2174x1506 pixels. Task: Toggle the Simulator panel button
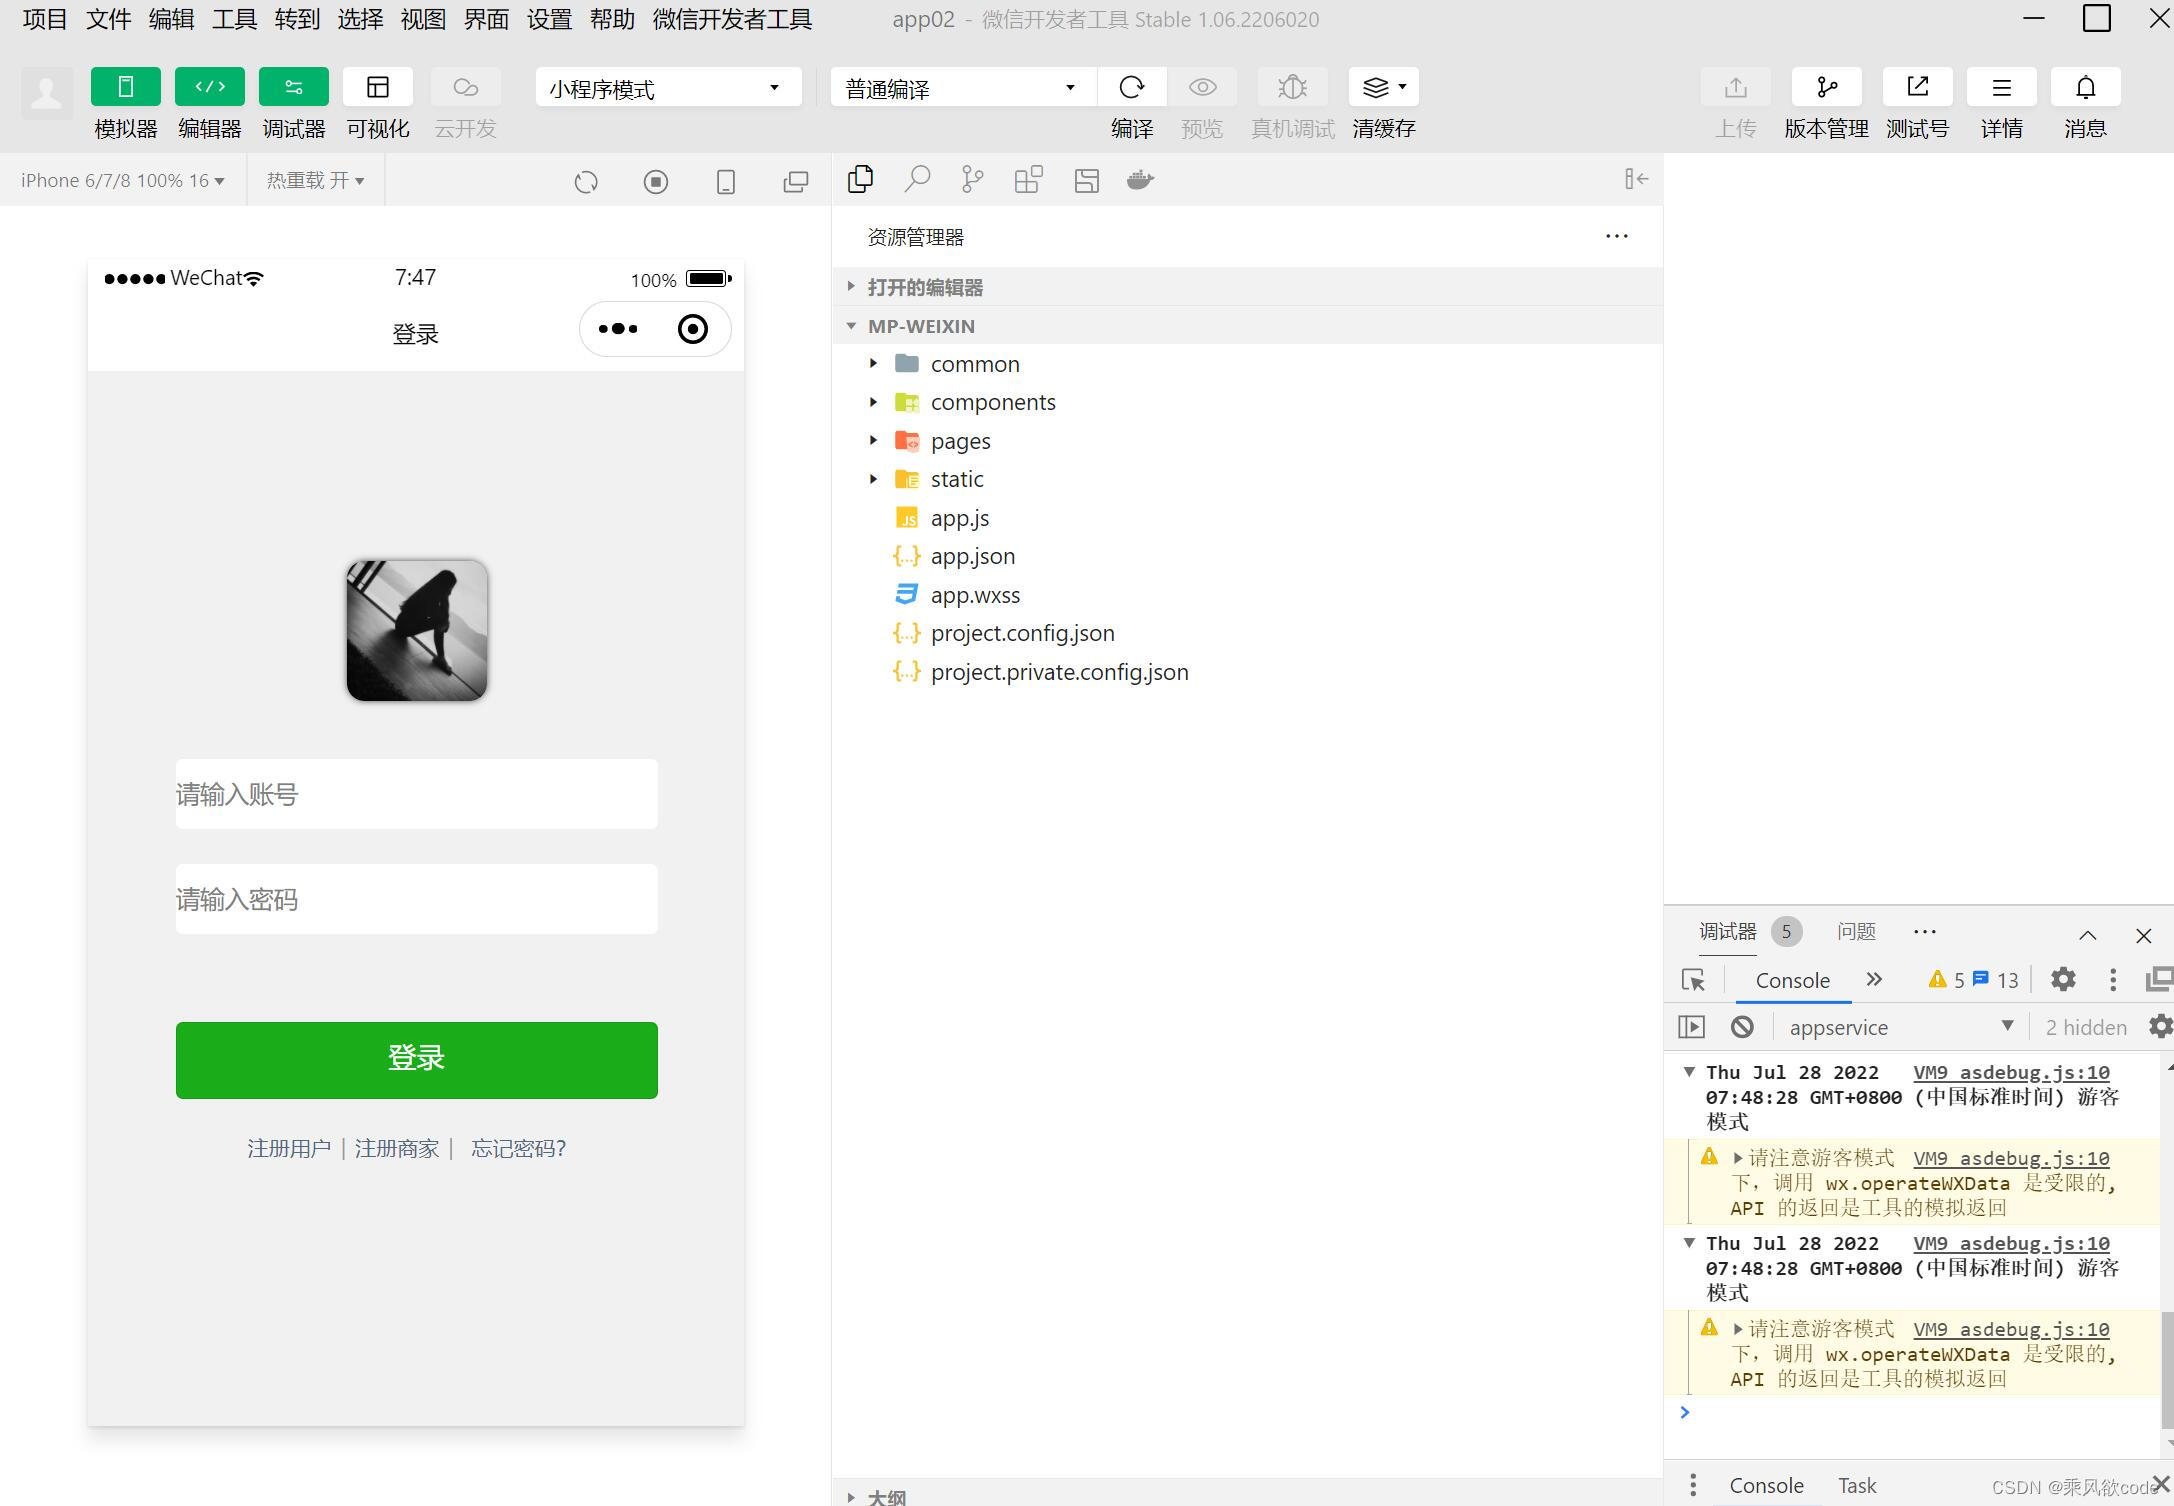(125, 88)
